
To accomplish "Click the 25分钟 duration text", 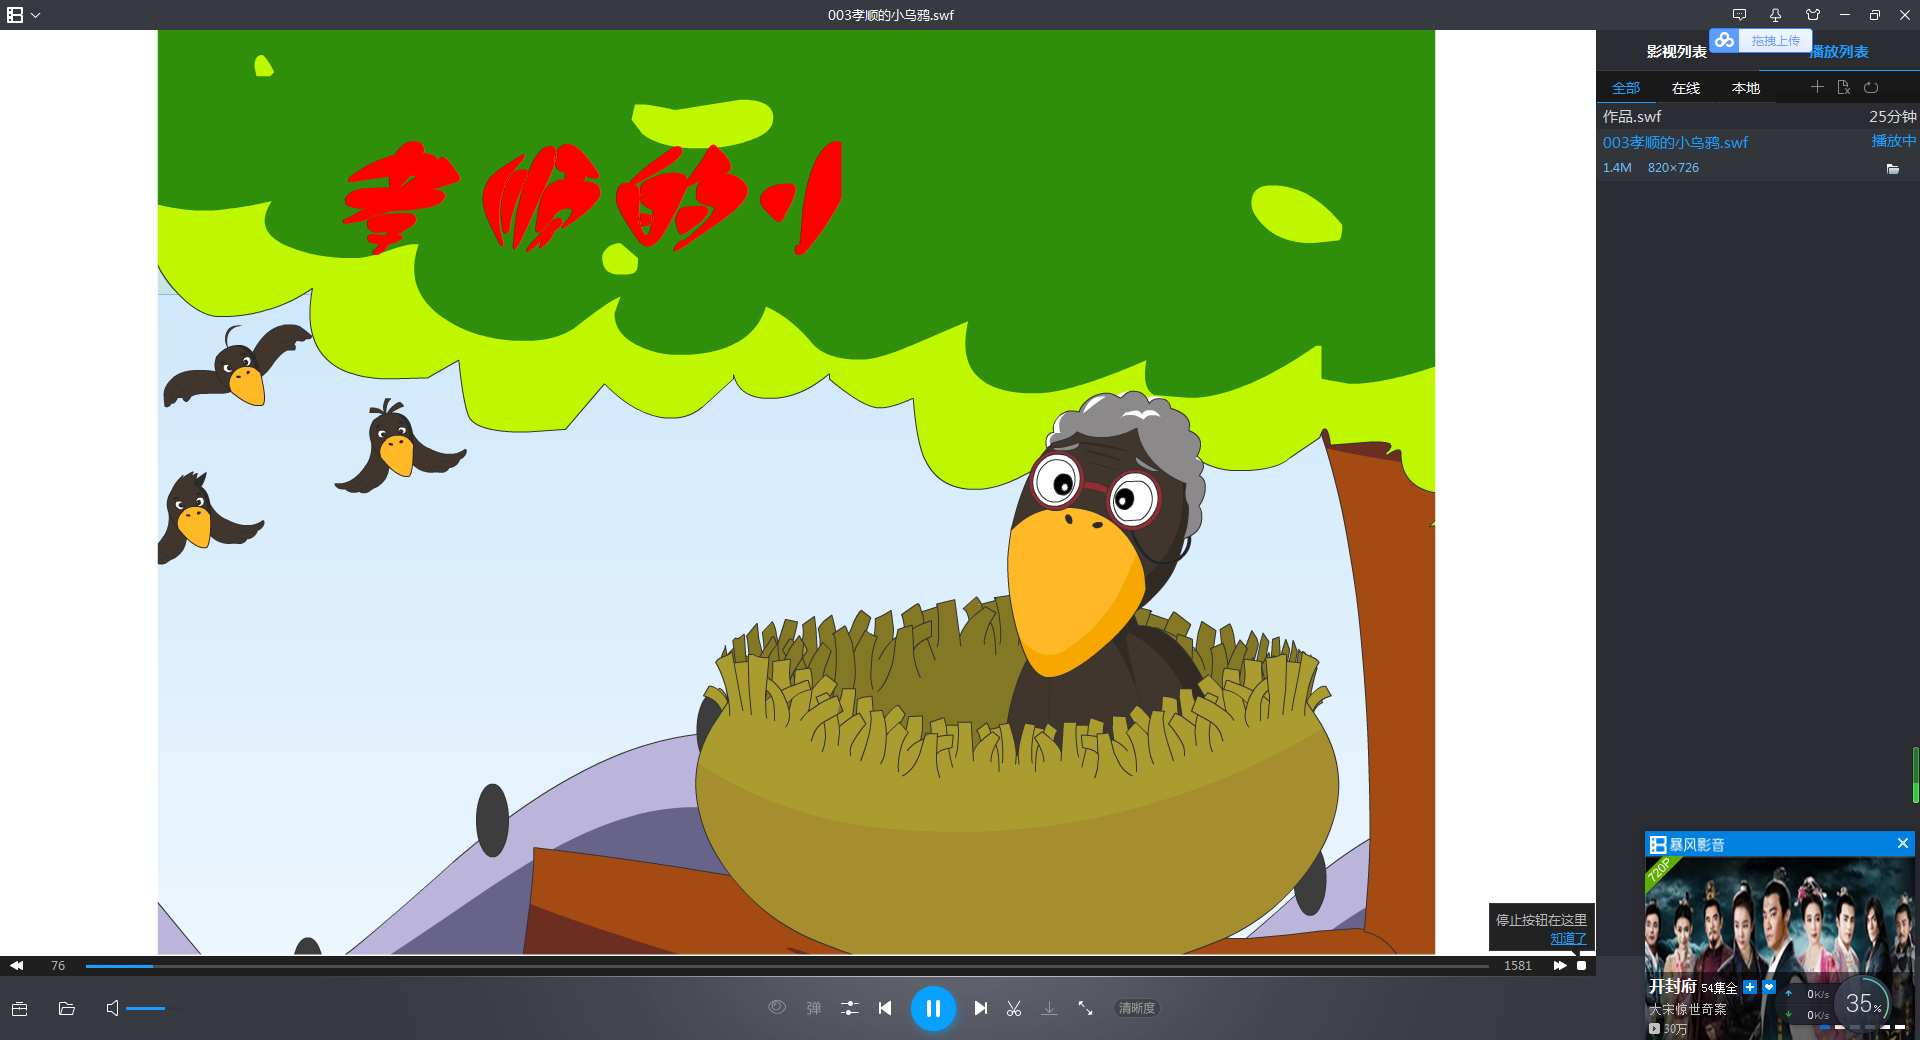I will [x=1893, y=116].
